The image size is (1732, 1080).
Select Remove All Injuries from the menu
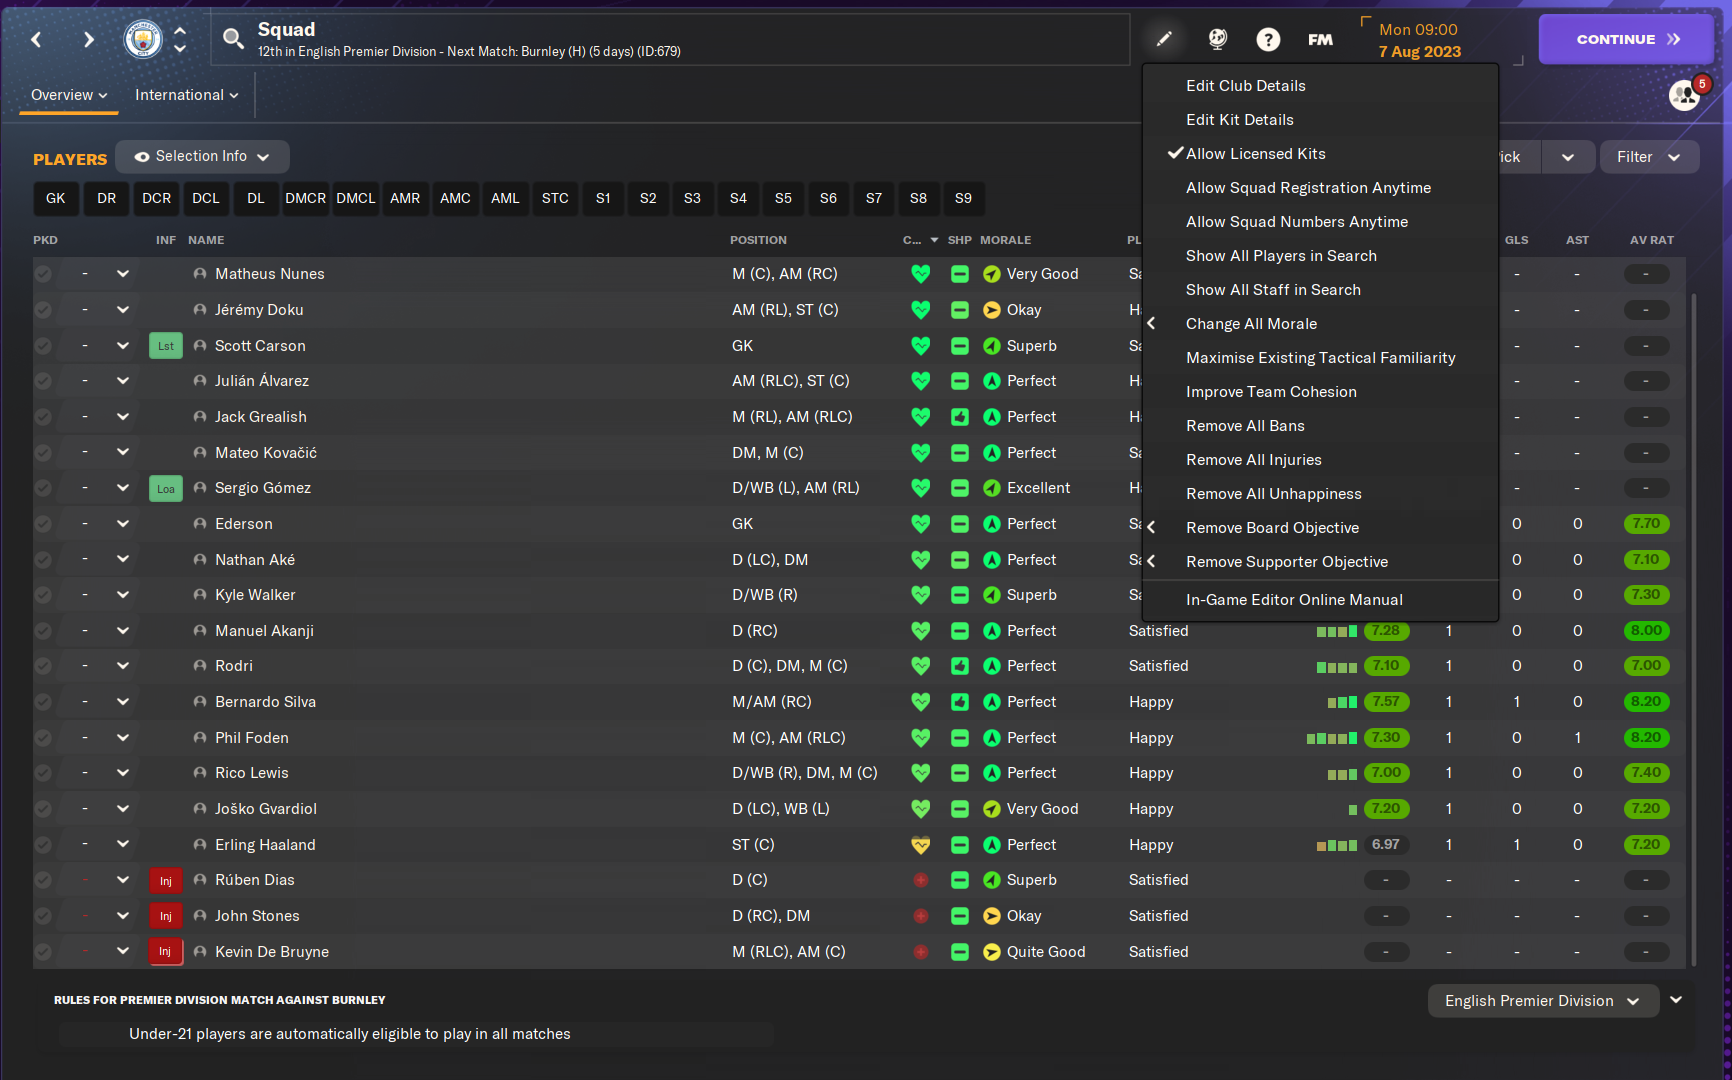[x=1253, y=459]
